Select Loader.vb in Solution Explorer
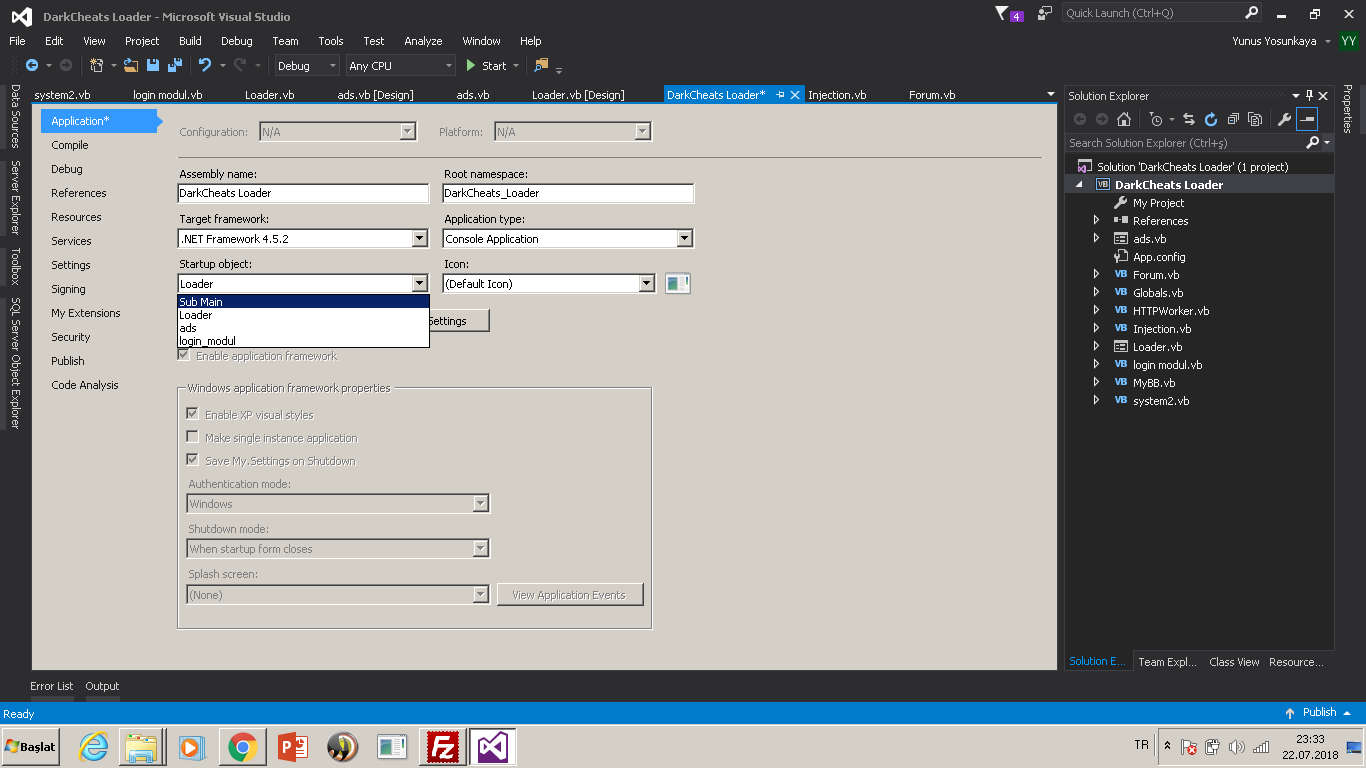The height and width of the screenshot is (768, 1366). (1158, 347)
